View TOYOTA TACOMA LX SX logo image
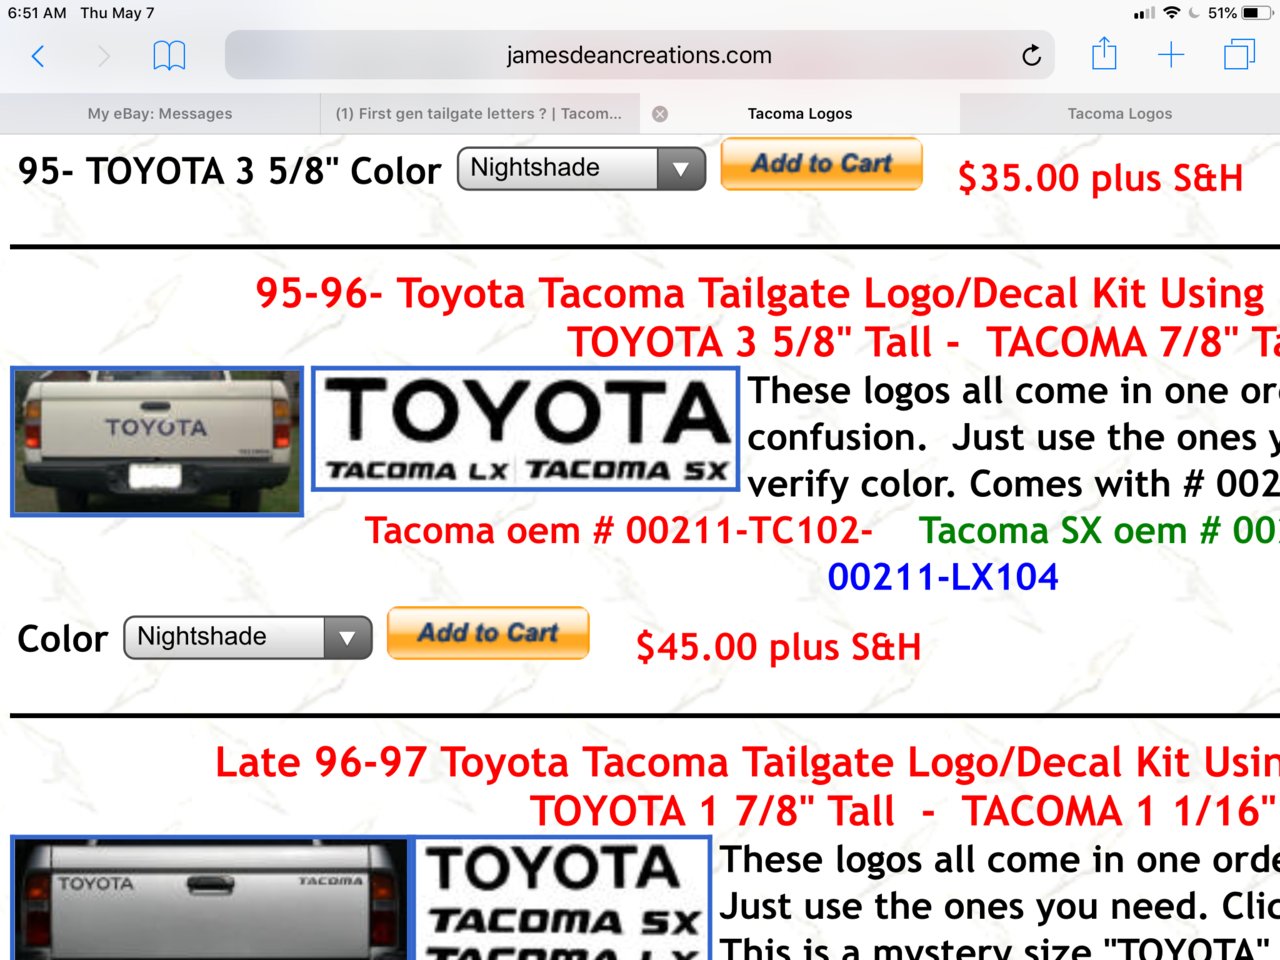 tap(526, 429)
